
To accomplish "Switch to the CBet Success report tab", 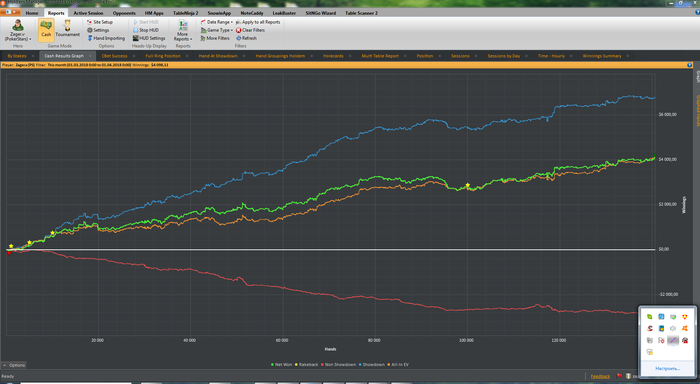I will pyautogui.click(x=114, y=56).
